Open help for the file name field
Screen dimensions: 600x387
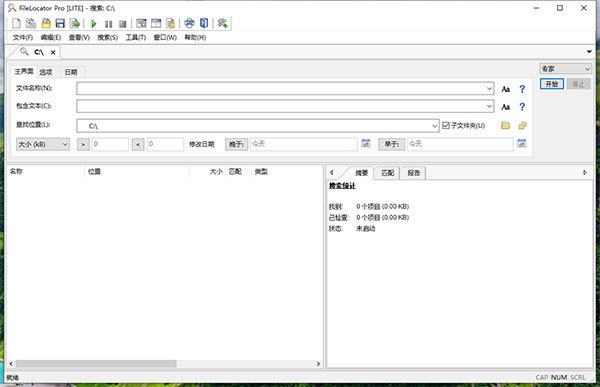pos(522,89)
